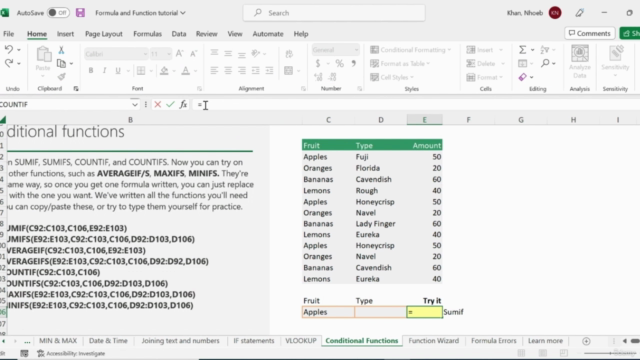640x360 pixels.
Task: Click the Search box
Action: tap(334, 13)
